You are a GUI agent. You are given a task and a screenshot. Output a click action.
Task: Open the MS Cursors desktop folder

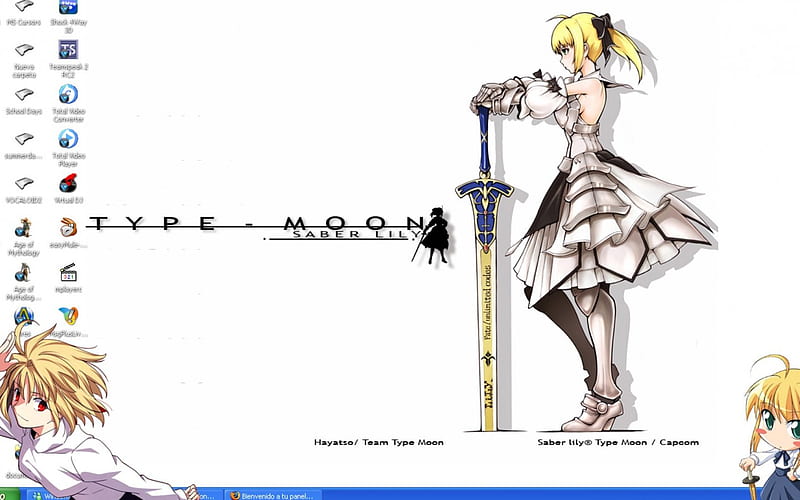[24, 11]
